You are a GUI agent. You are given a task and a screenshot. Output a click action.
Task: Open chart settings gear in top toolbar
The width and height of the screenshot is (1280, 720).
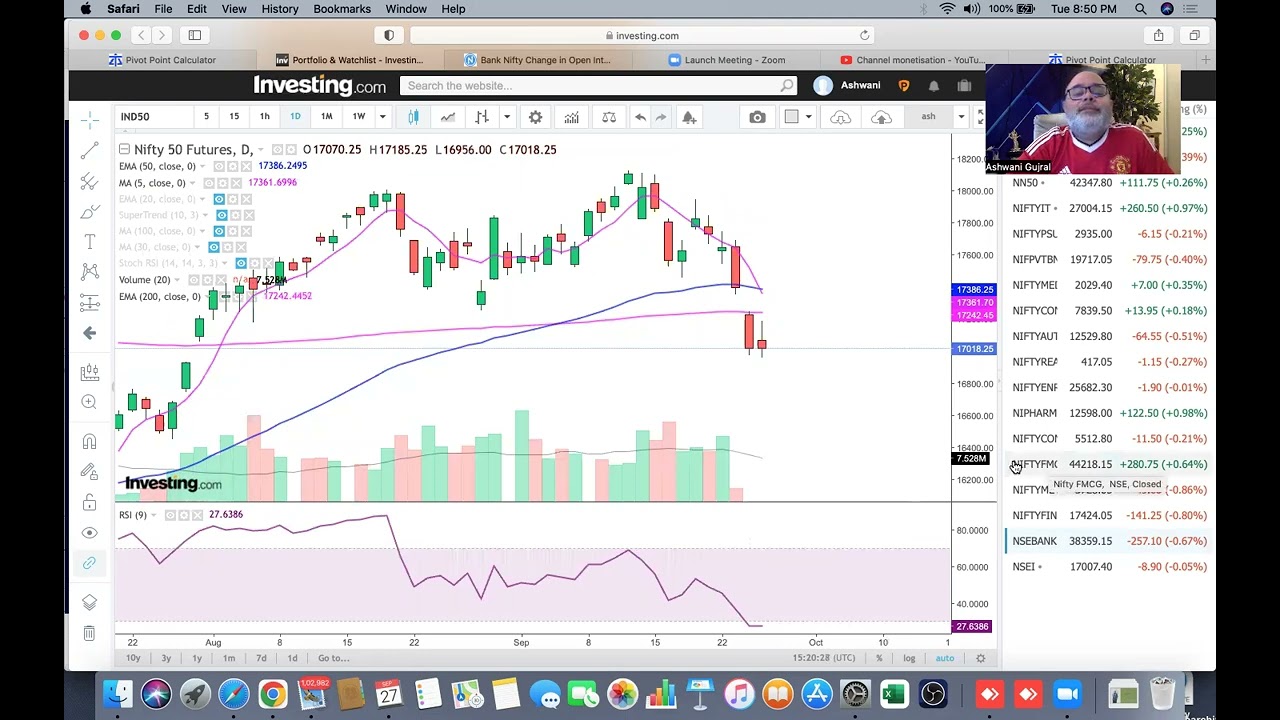point(535,117)
